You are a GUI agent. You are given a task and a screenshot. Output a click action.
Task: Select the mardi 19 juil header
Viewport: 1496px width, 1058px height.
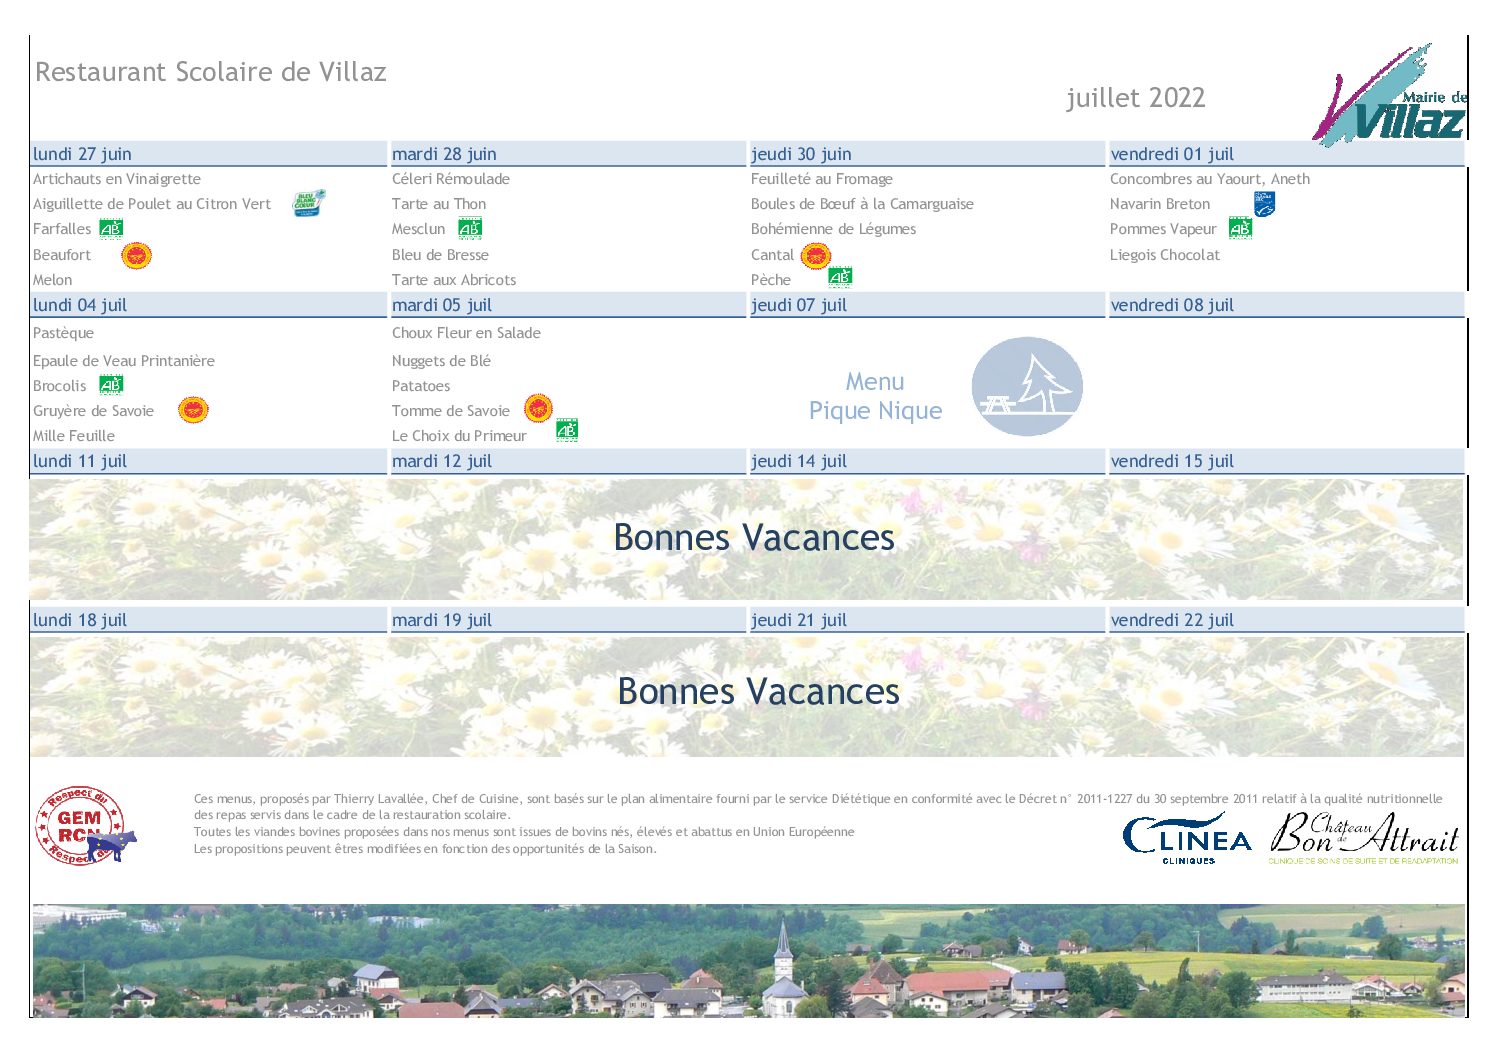point(567,620)
